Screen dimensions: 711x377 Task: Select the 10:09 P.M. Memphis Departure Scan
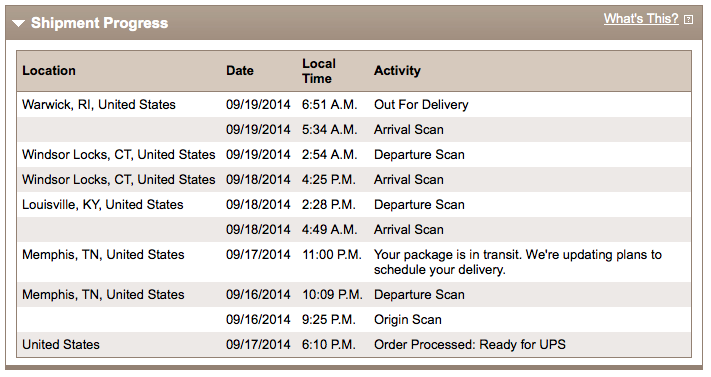(x=354, y=294)
